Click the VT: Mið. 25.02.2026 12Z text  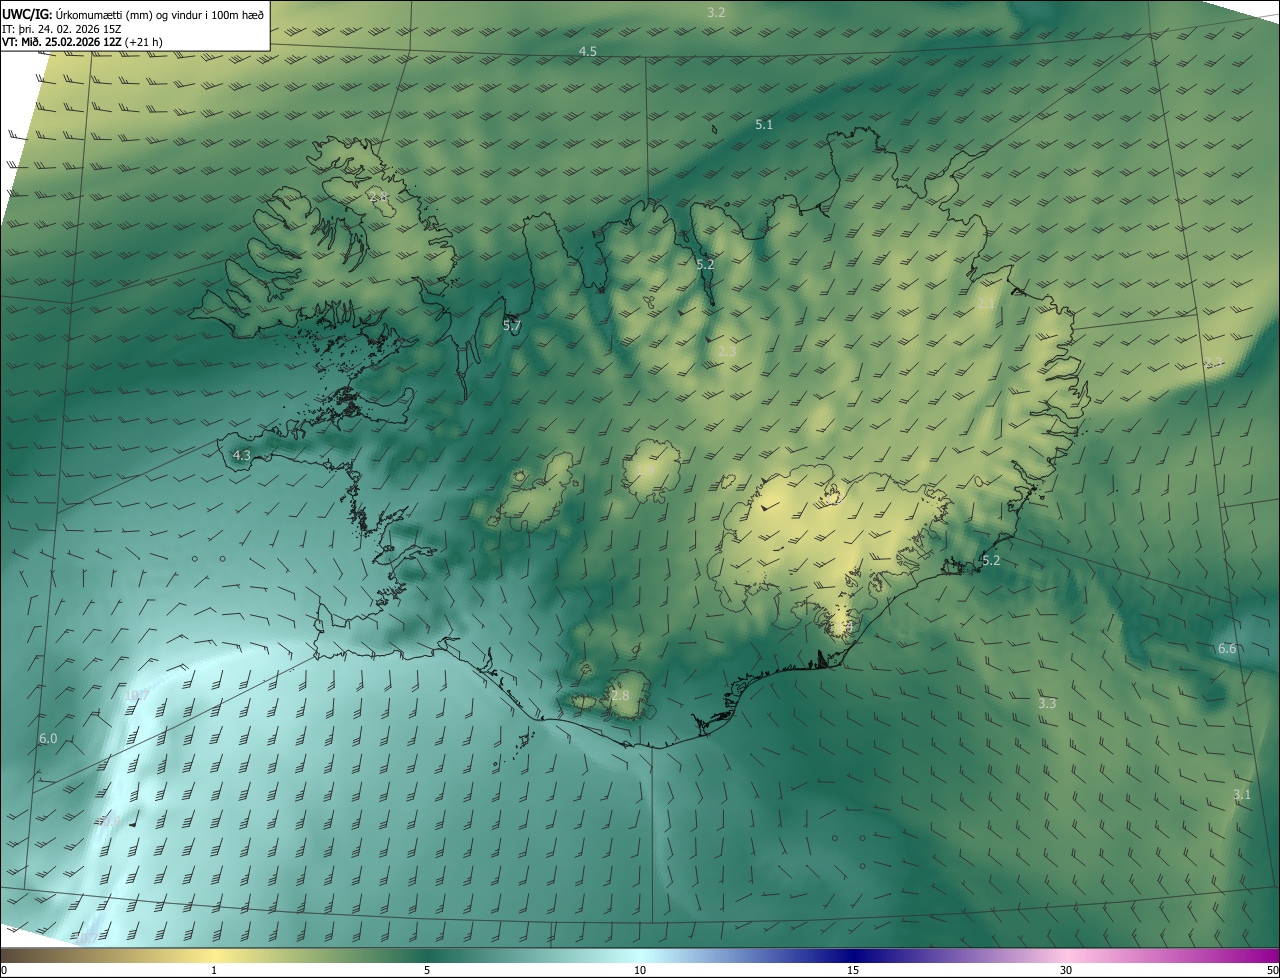(x=62, y=43)
